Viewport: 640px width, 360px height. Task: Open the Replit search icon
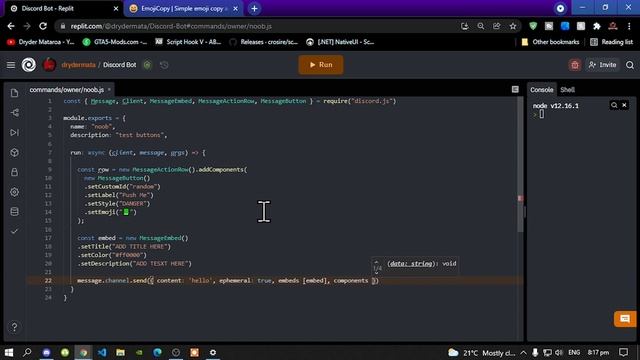(x=630, y=65)
